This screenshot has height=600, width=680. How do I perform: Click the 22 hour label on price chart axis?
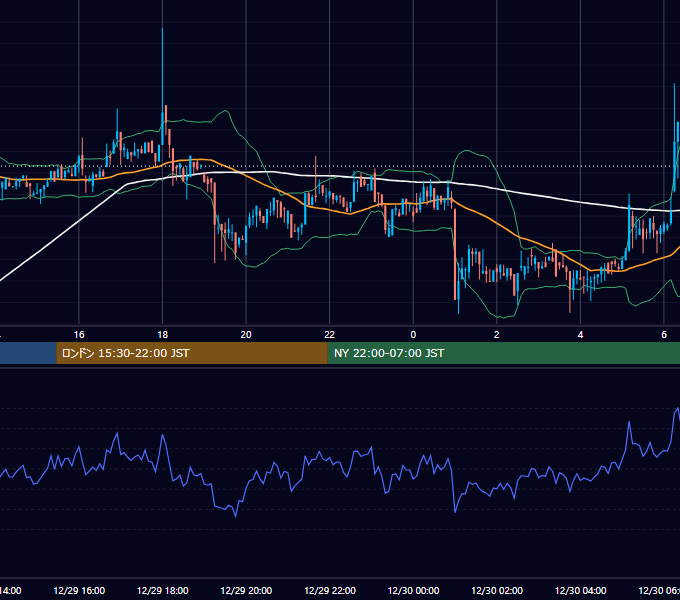point(330,335)
